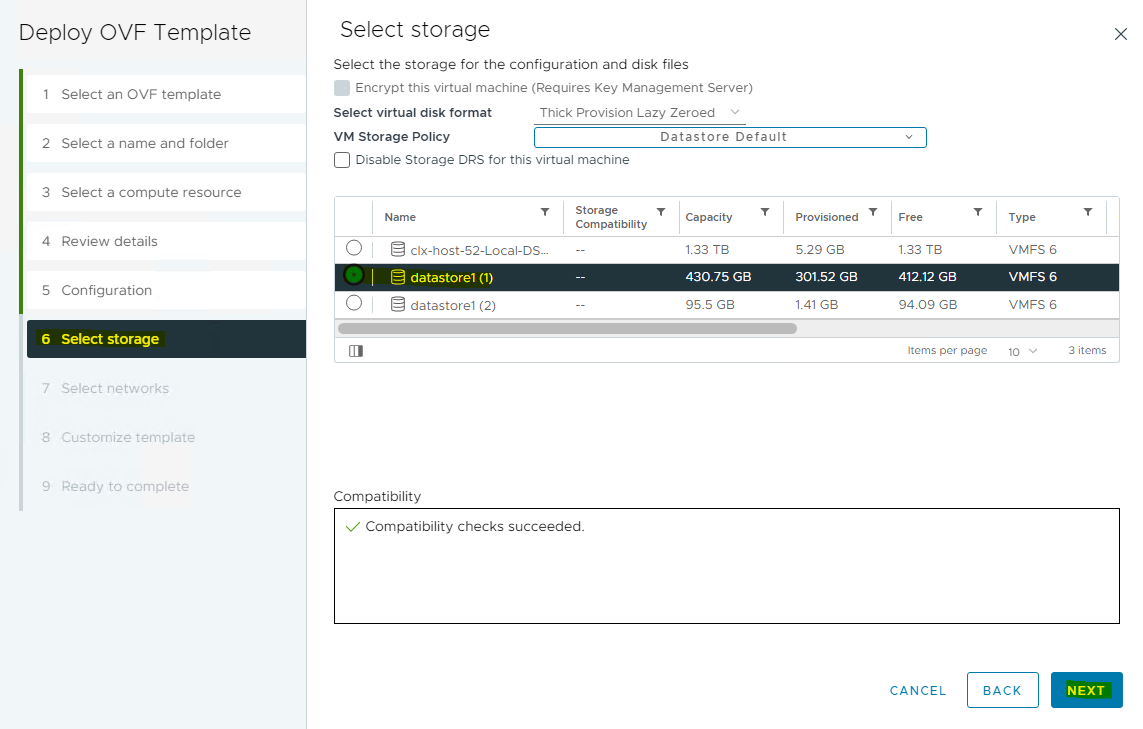The width and height of the screenshot is (1143, 729).
Task: Click the NEXT button
Action: click(1086, 690)
